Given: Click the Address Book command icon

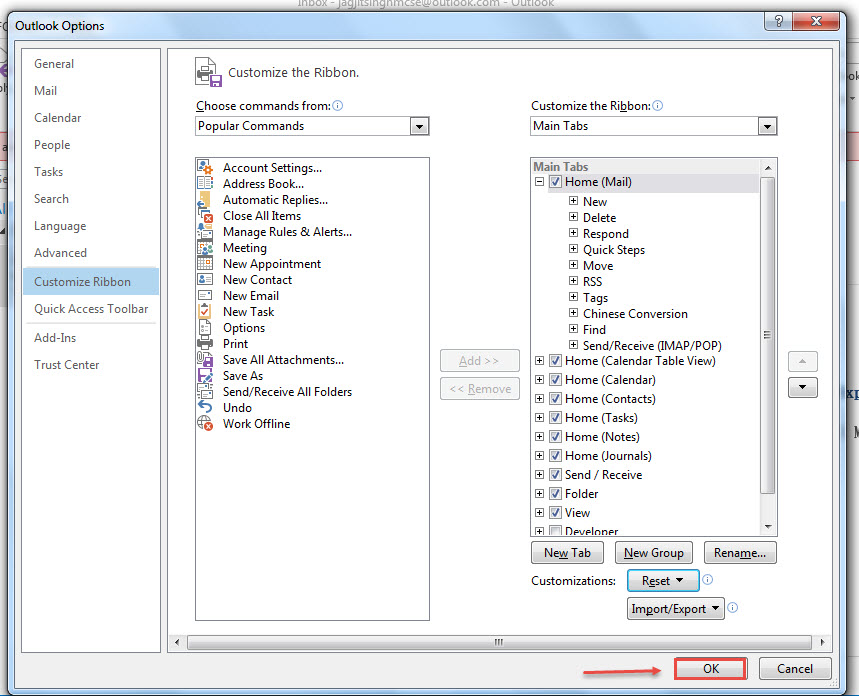Looking at the screenshot, I should click(205, 184).
